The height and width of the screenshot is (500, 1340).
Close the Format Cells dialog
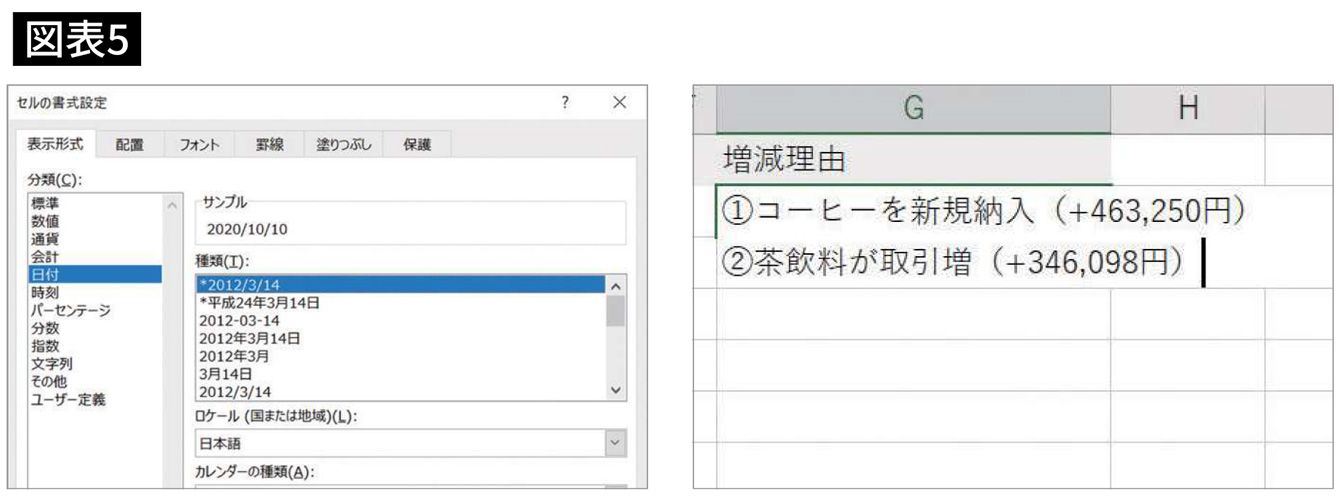tap(619, 103)
